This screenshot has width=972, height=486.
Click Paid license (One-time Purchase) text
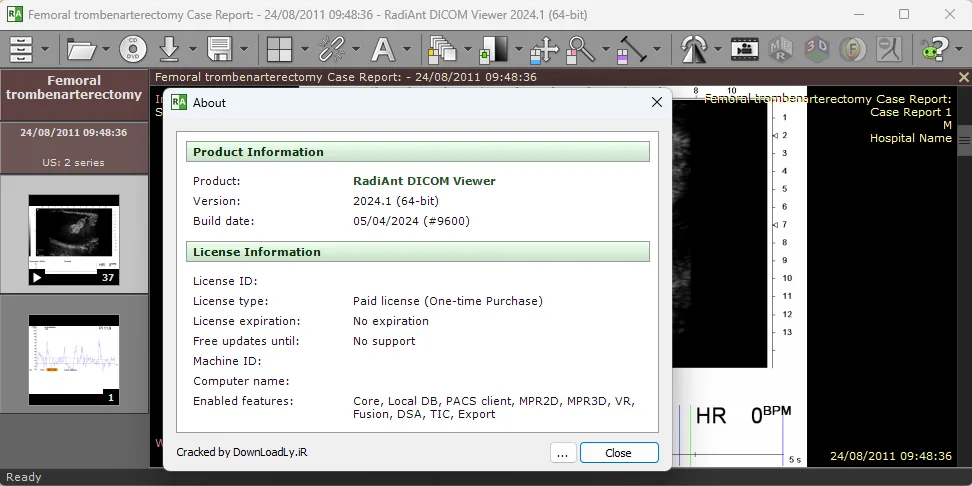(448, 301)
